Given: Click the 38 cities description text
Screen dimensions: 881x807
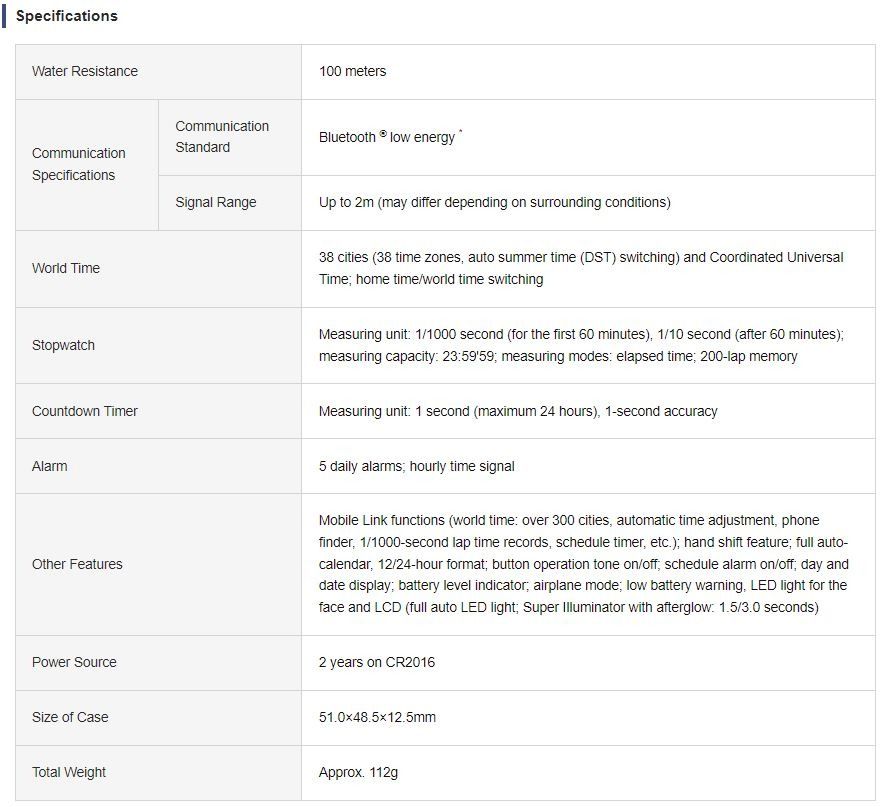Looking at the screenshot, I should (x=580, y=268).
